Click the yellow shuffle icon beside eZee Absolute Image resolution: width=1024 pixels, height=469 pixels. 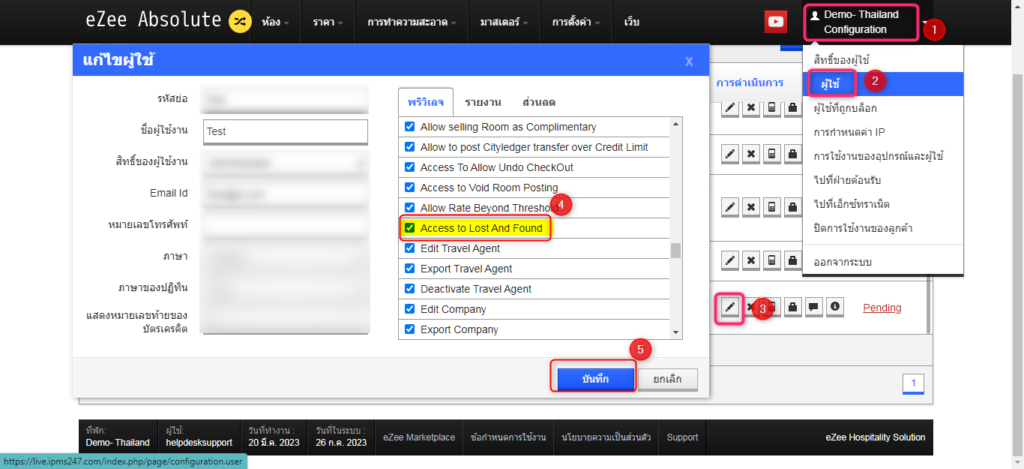point(240,22)
